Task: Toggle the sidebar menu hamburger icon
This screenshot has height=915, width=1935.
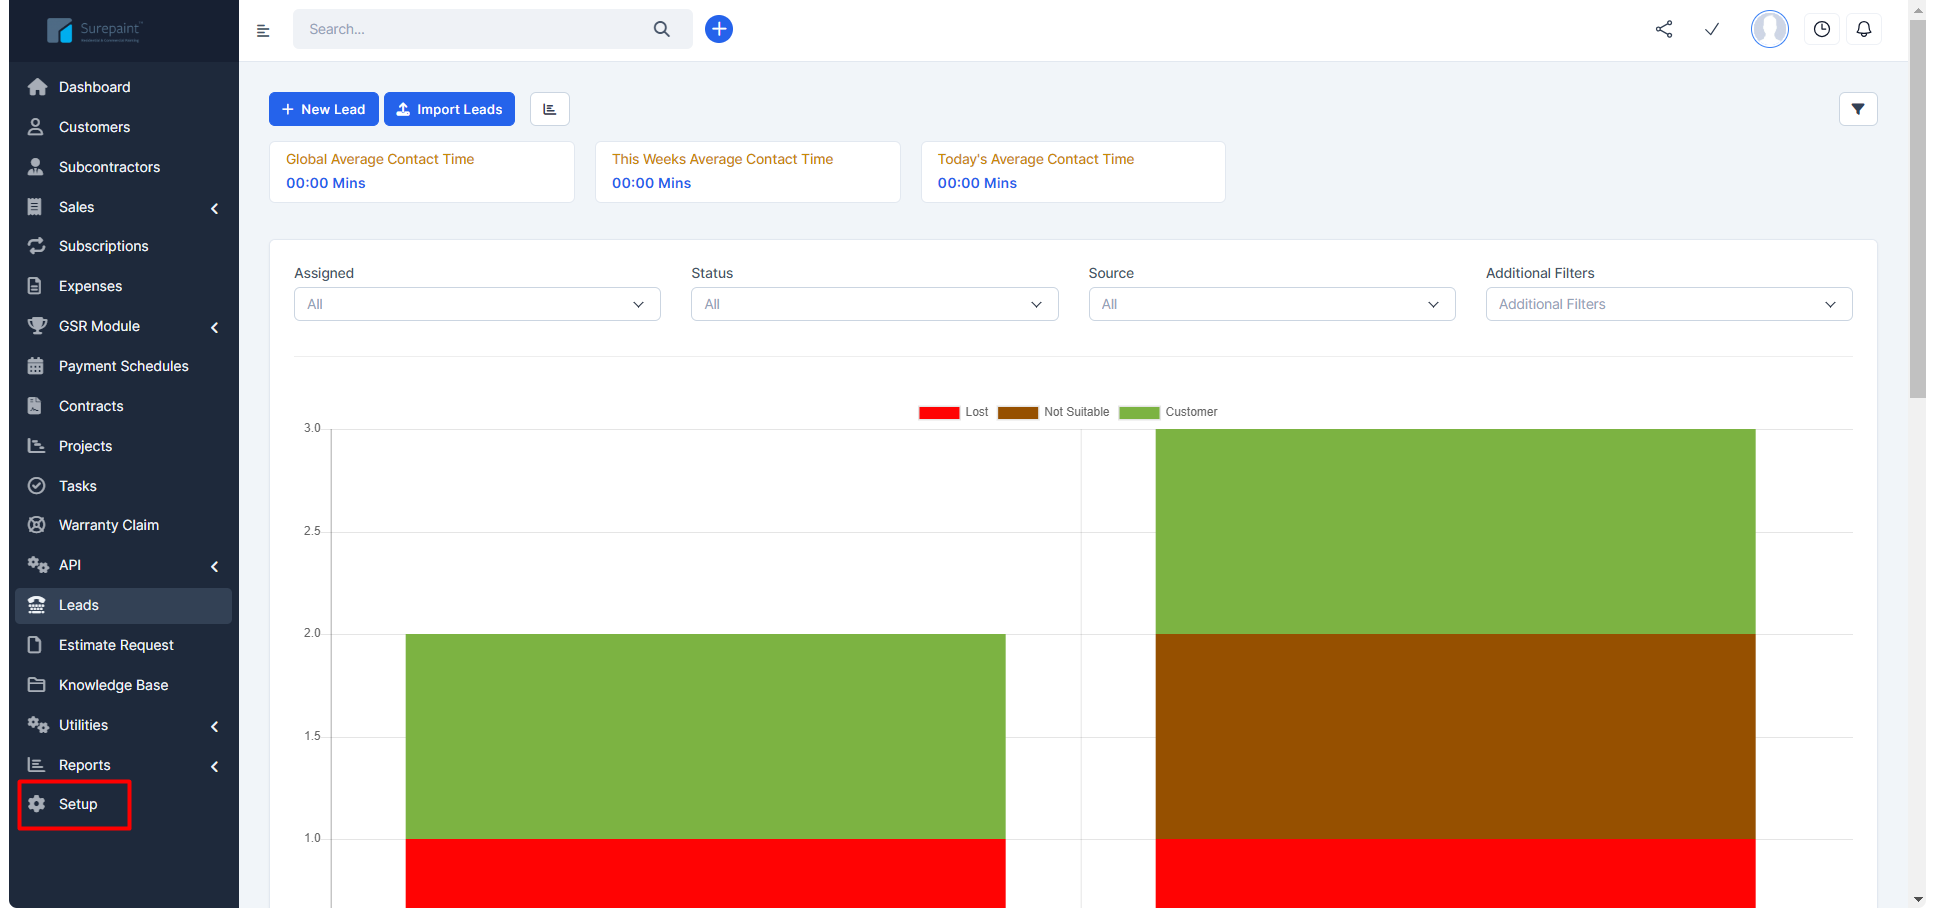Action: tap(263, 31)
